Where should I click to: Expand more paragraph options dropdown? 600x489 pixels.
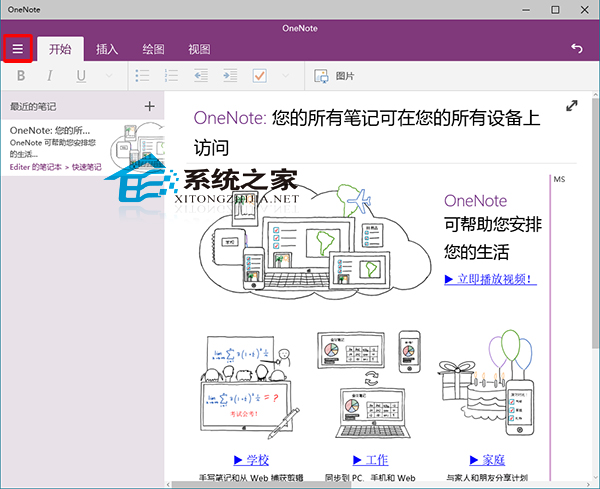(x=285, y=76)
